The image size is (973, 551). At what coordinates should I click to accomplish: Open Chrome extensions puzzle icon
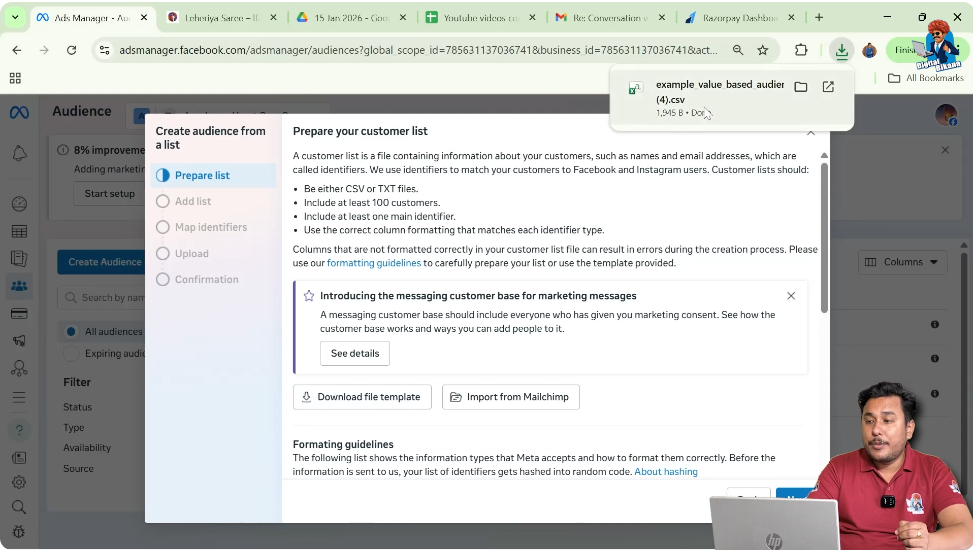click(x=801, y=50)
